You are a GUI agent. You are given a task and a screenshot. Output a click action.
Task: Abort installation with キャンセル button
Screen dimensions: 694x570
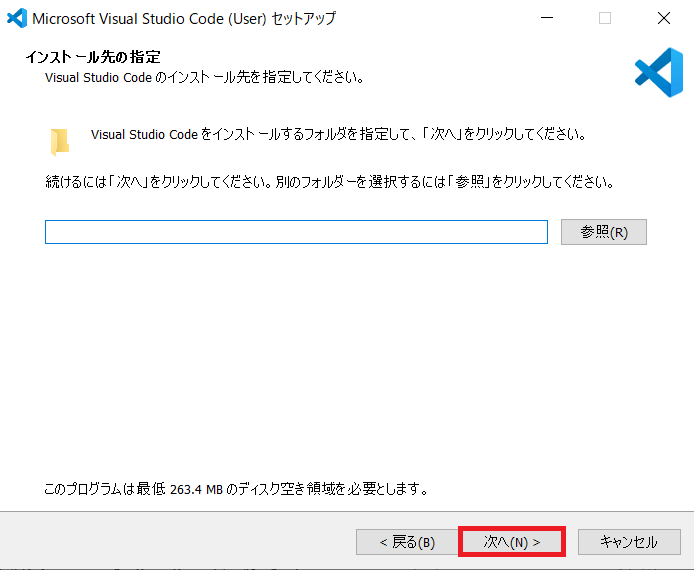(628, 542)
